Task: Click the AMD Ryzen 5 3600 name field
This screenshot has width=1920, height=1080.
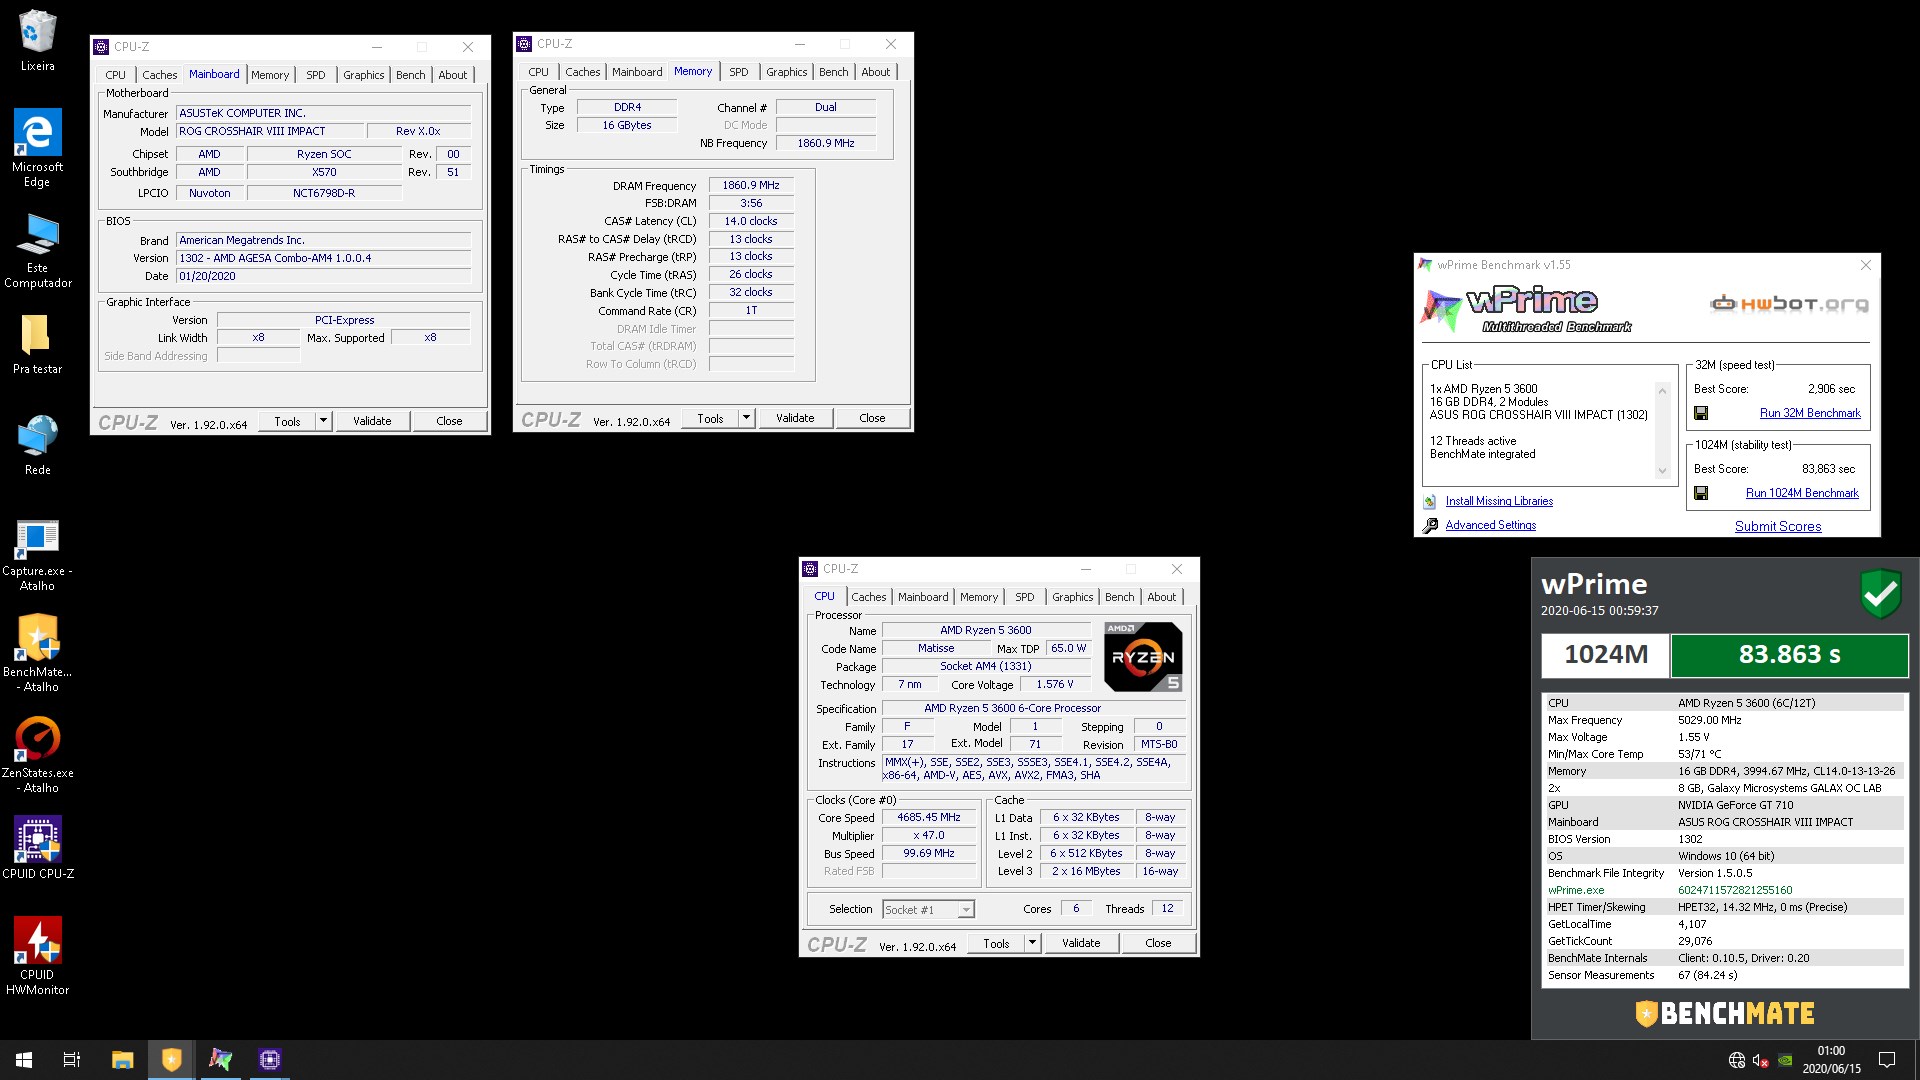Action: pos(985,630)
